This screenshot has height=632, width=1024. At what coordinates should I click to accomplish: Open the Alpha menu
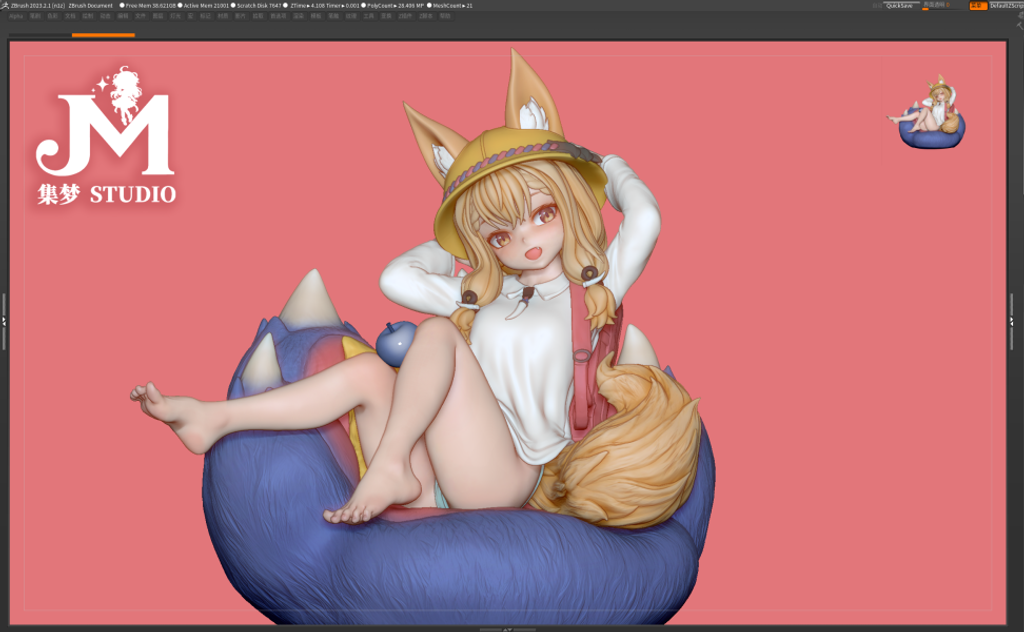(16, 16)
